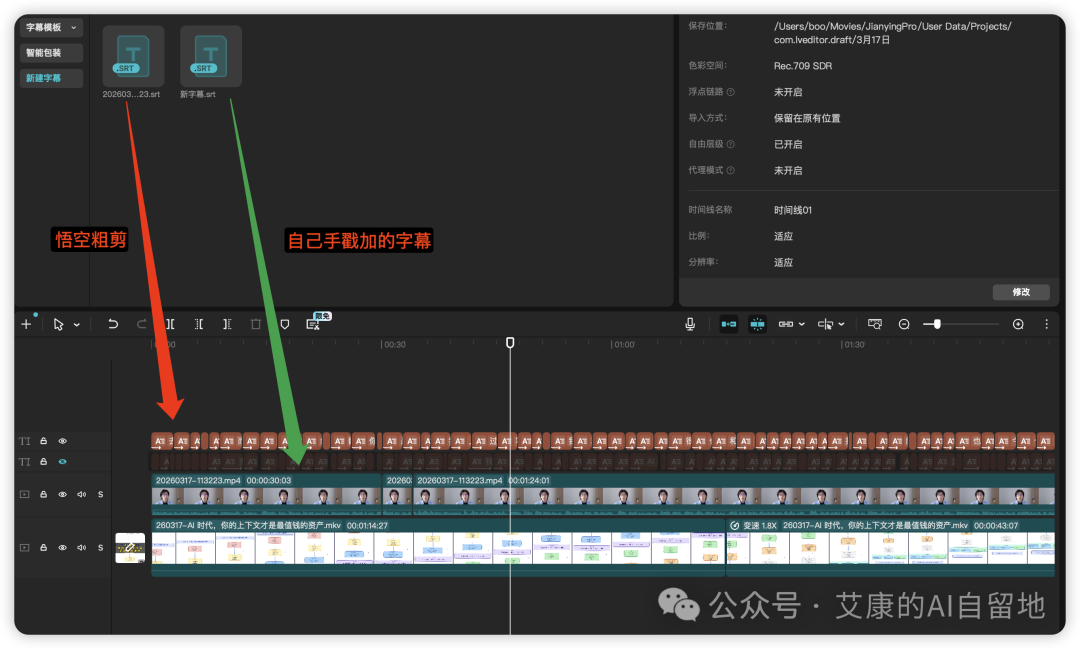The width and height of the screenshot is (1080, 649).
Task: Expand the linkage options dropdown arrow
Action: [x=802, y=324]
